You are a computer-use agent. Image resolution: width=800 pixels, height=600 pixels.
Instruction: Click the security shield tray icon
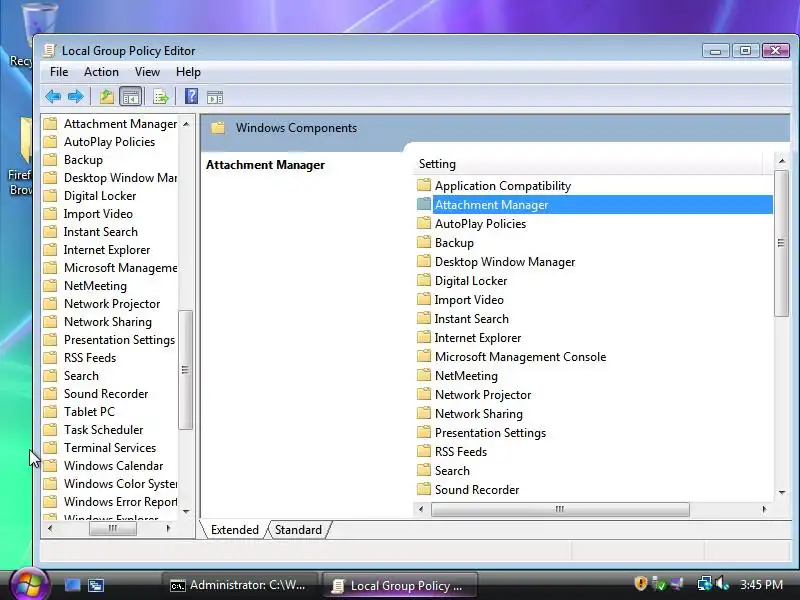tap(640, 583)
